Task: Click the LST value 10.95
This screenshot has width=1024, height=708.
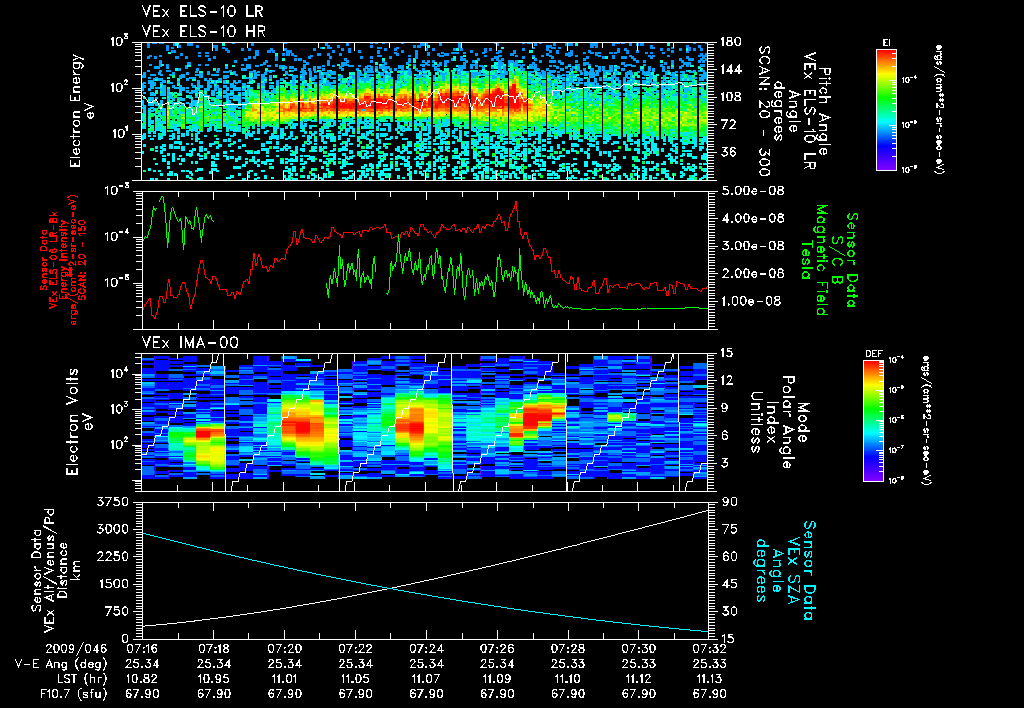Action: [214, 679]
